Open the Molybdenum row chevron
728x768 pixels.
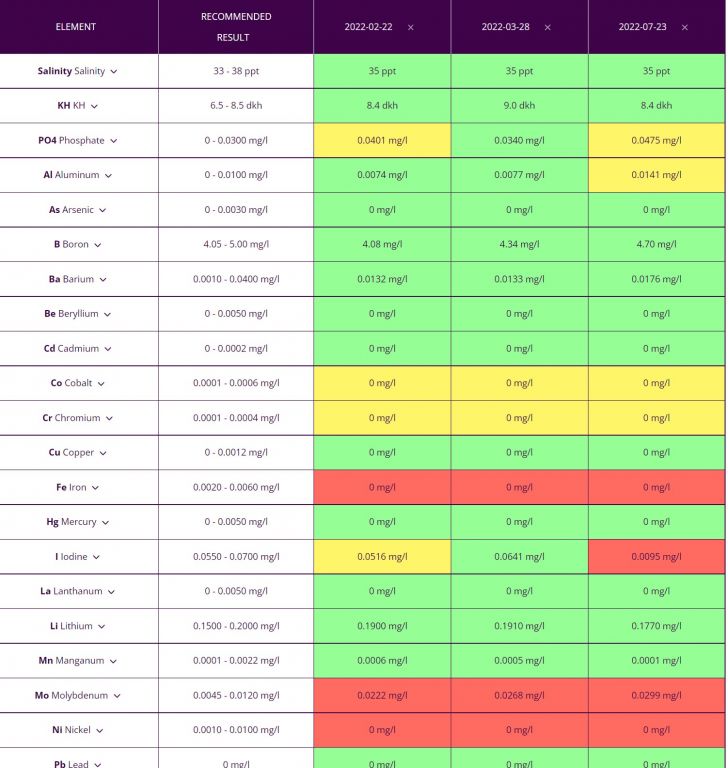pyautogui.click(x=117, y=696)
